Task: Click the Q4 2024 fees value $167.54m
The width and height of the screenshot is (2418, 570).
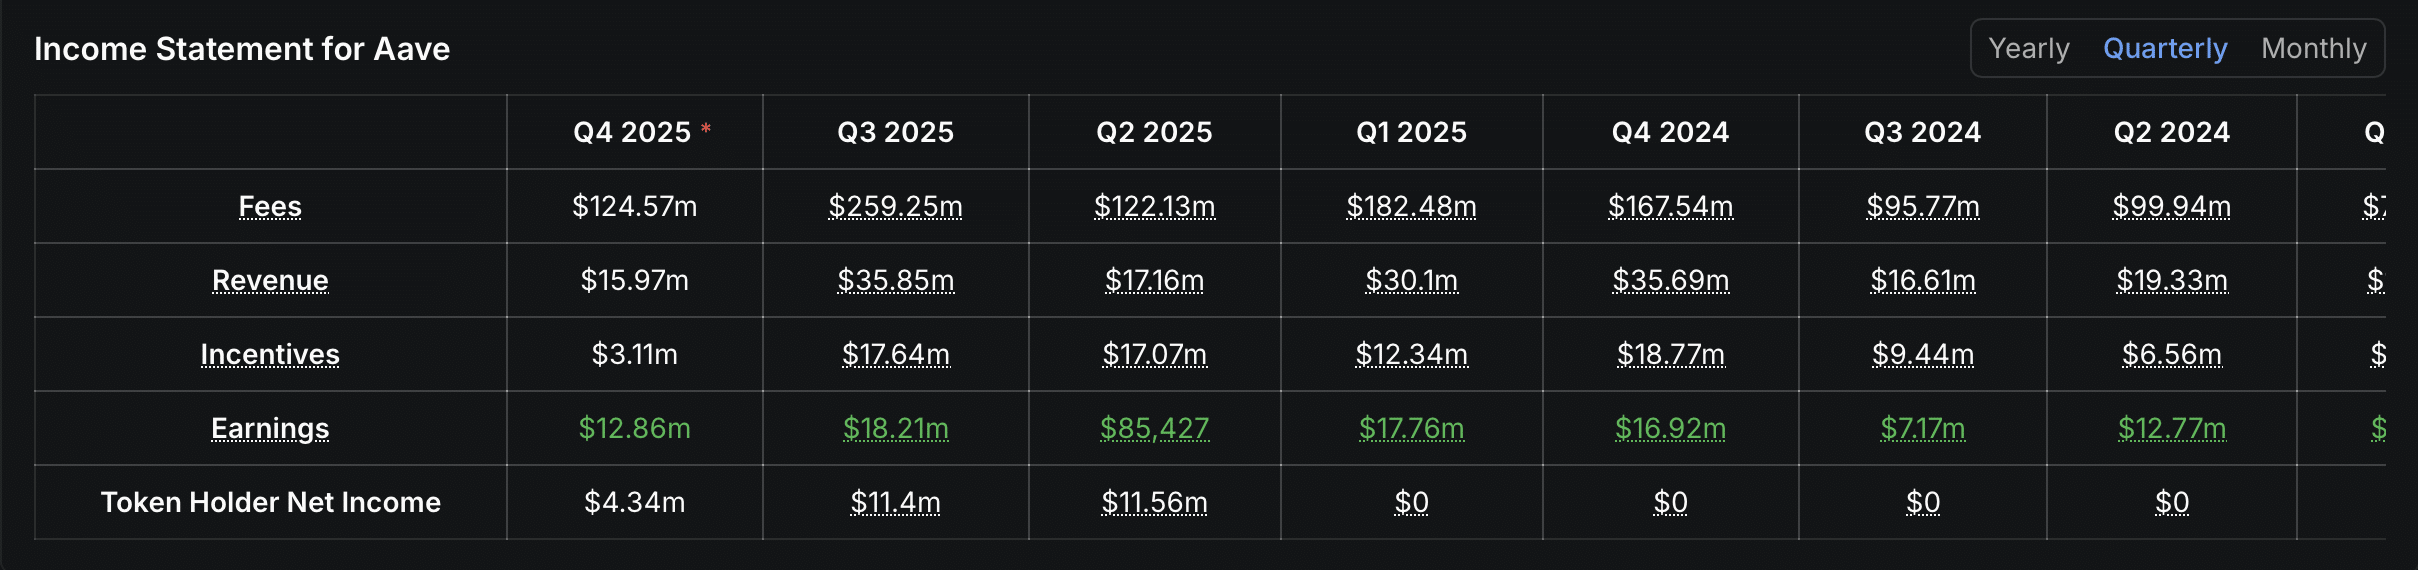Action: click(1670, 206)
